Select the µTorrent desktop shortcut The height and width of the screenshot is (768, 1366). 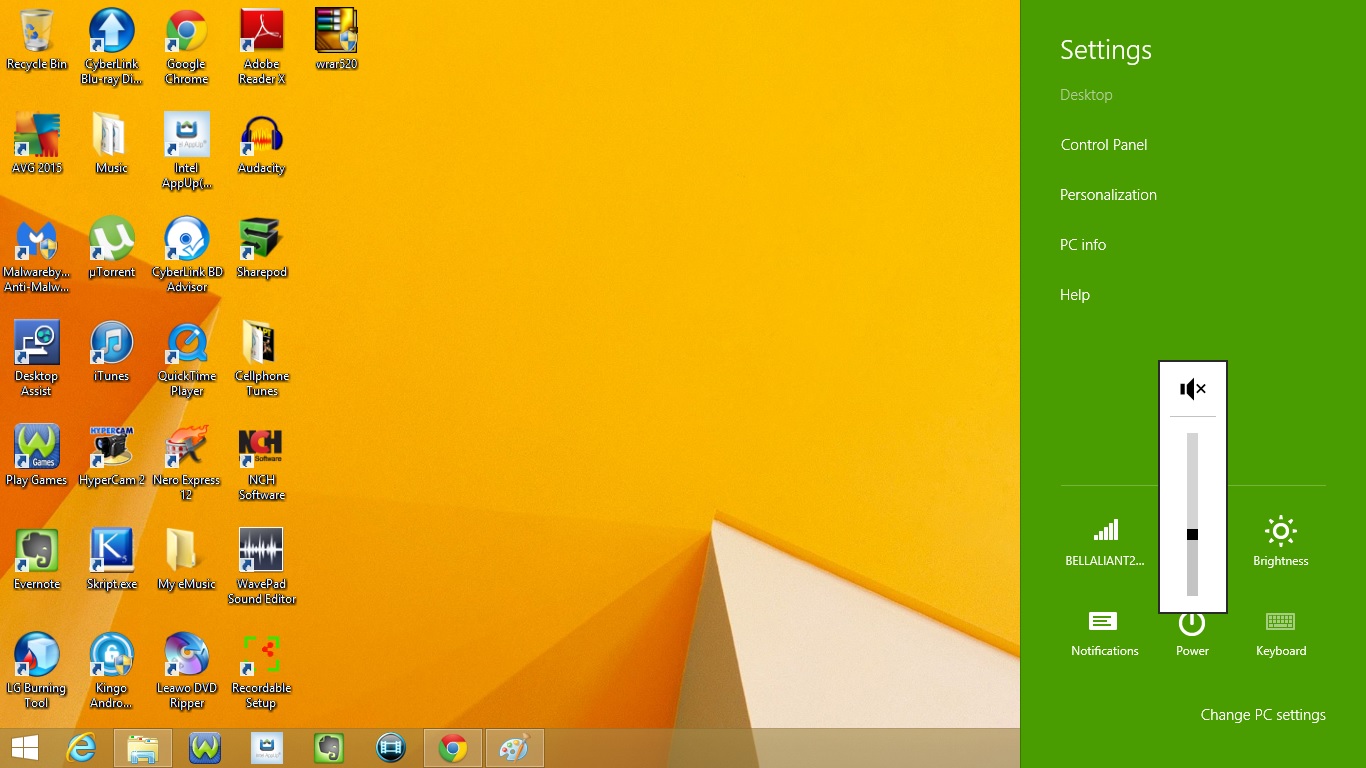(112, 248)
